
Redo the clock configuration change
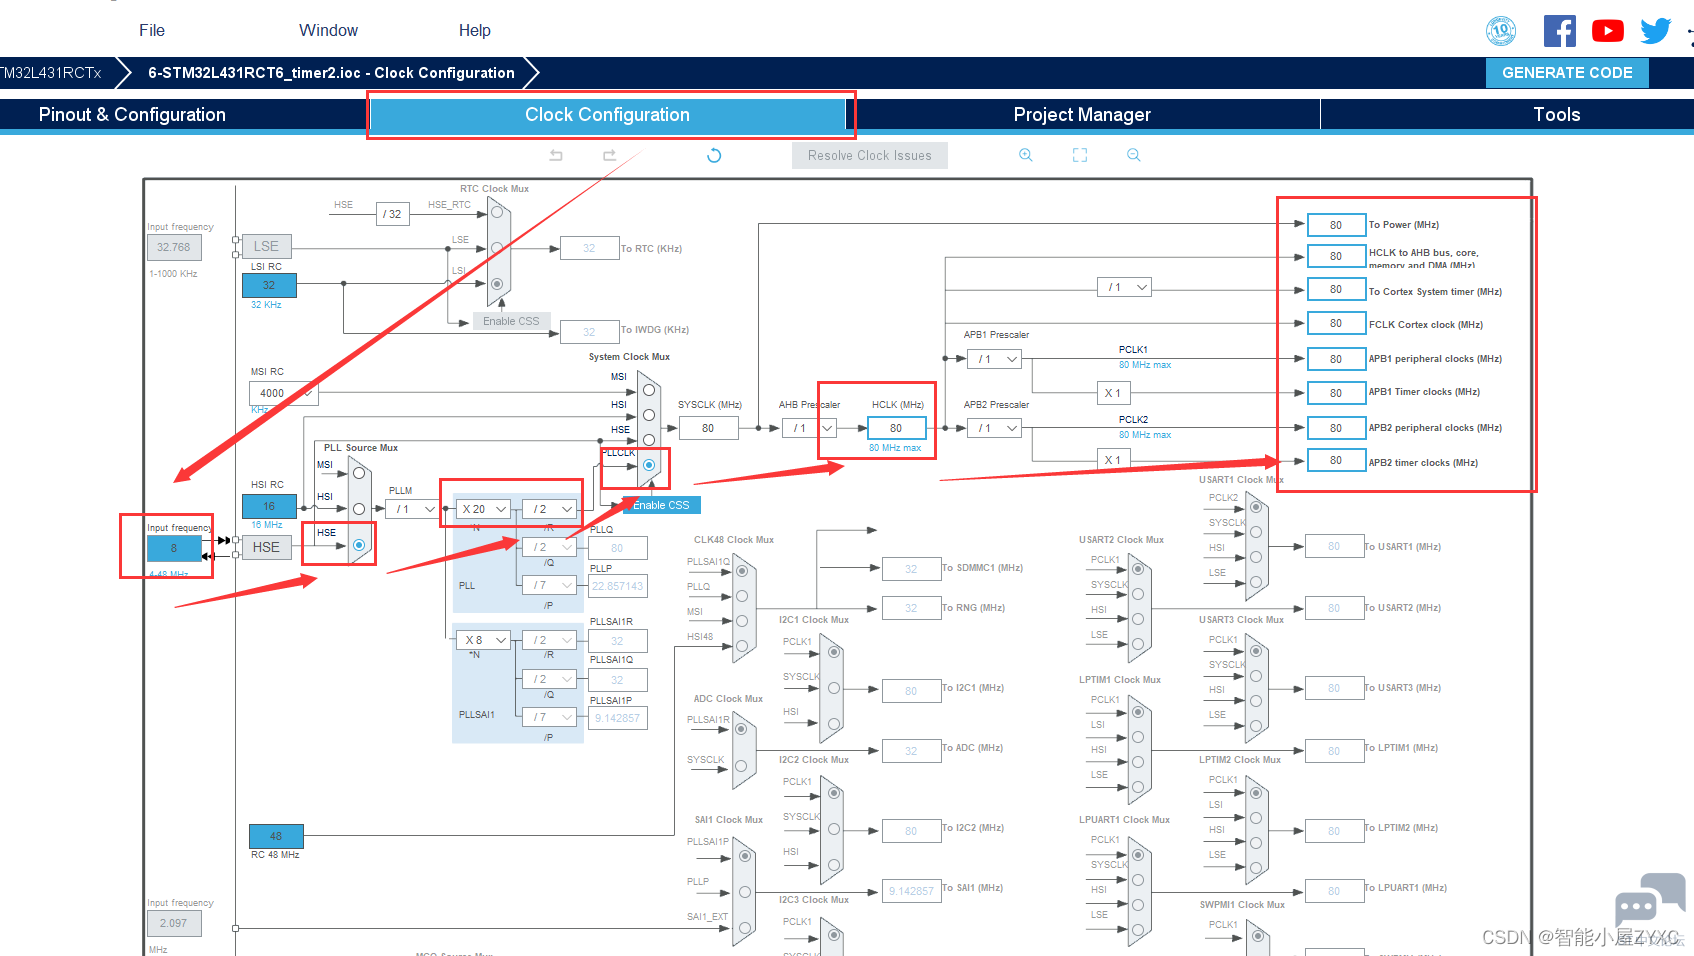click(609, 155)
